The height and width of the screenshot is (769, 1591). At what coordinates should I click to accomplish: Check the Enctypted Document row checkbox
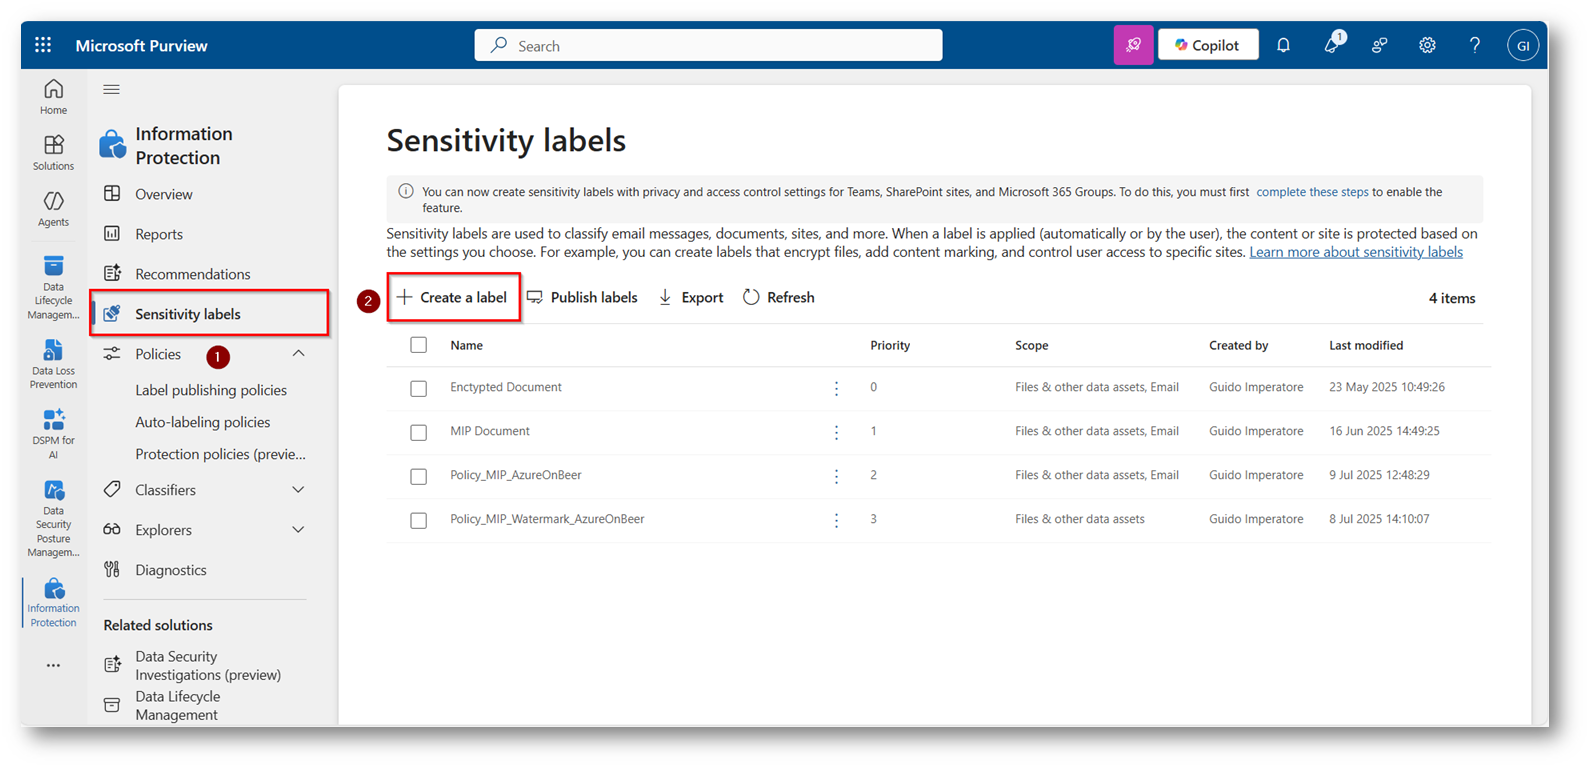pos(419,388)
